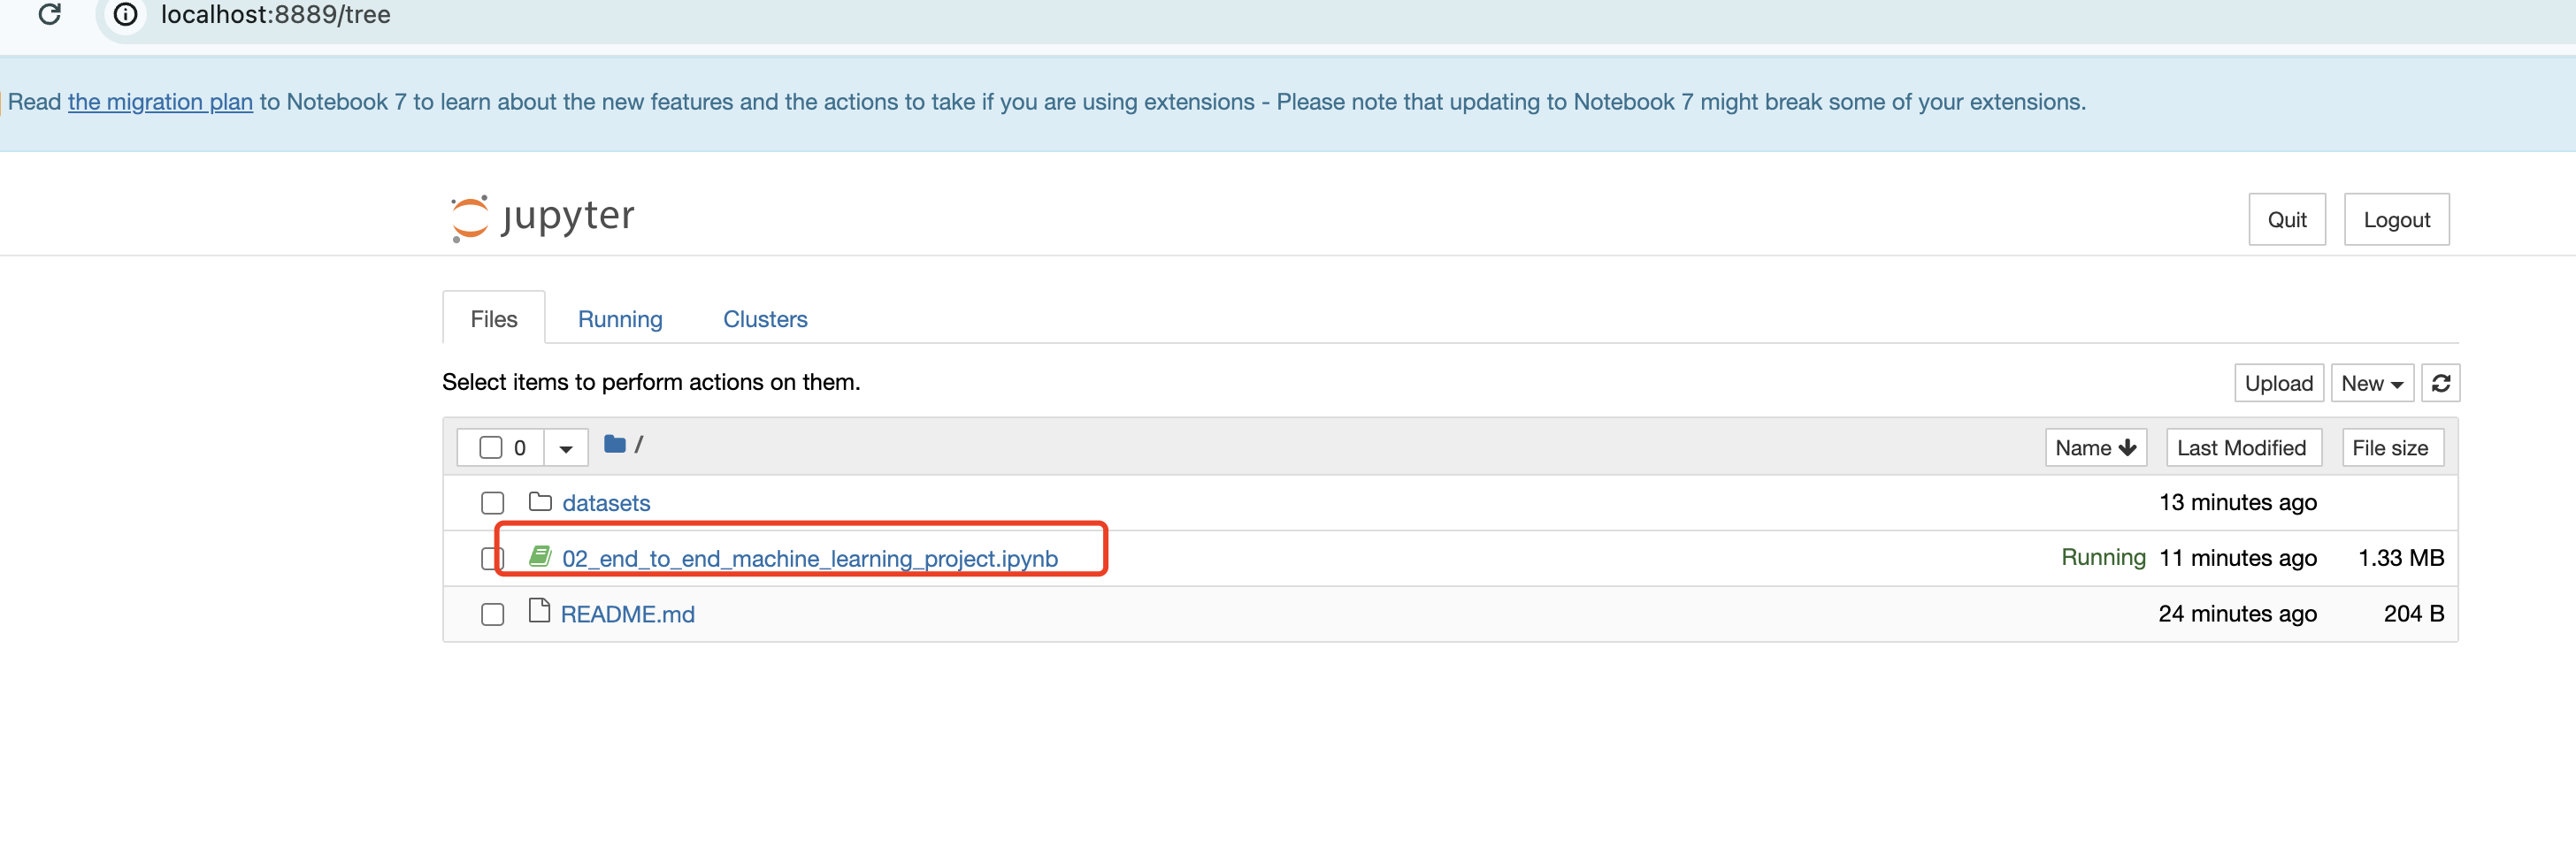Image resolution: width=2576 pixels, height=847 pixels.
Task: Switch to the Clusters tab
Action: tap(765, 319)
